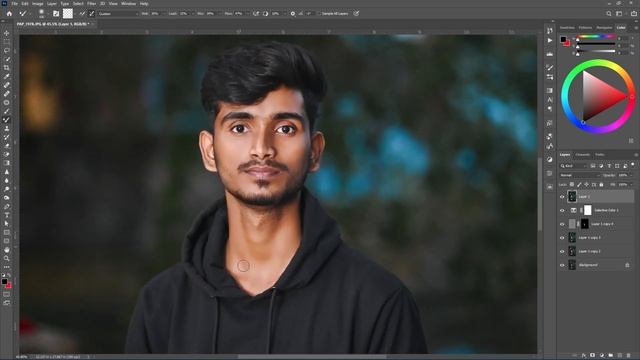
Task: Open the Filter menu
Action: click(x=91, y=4)
